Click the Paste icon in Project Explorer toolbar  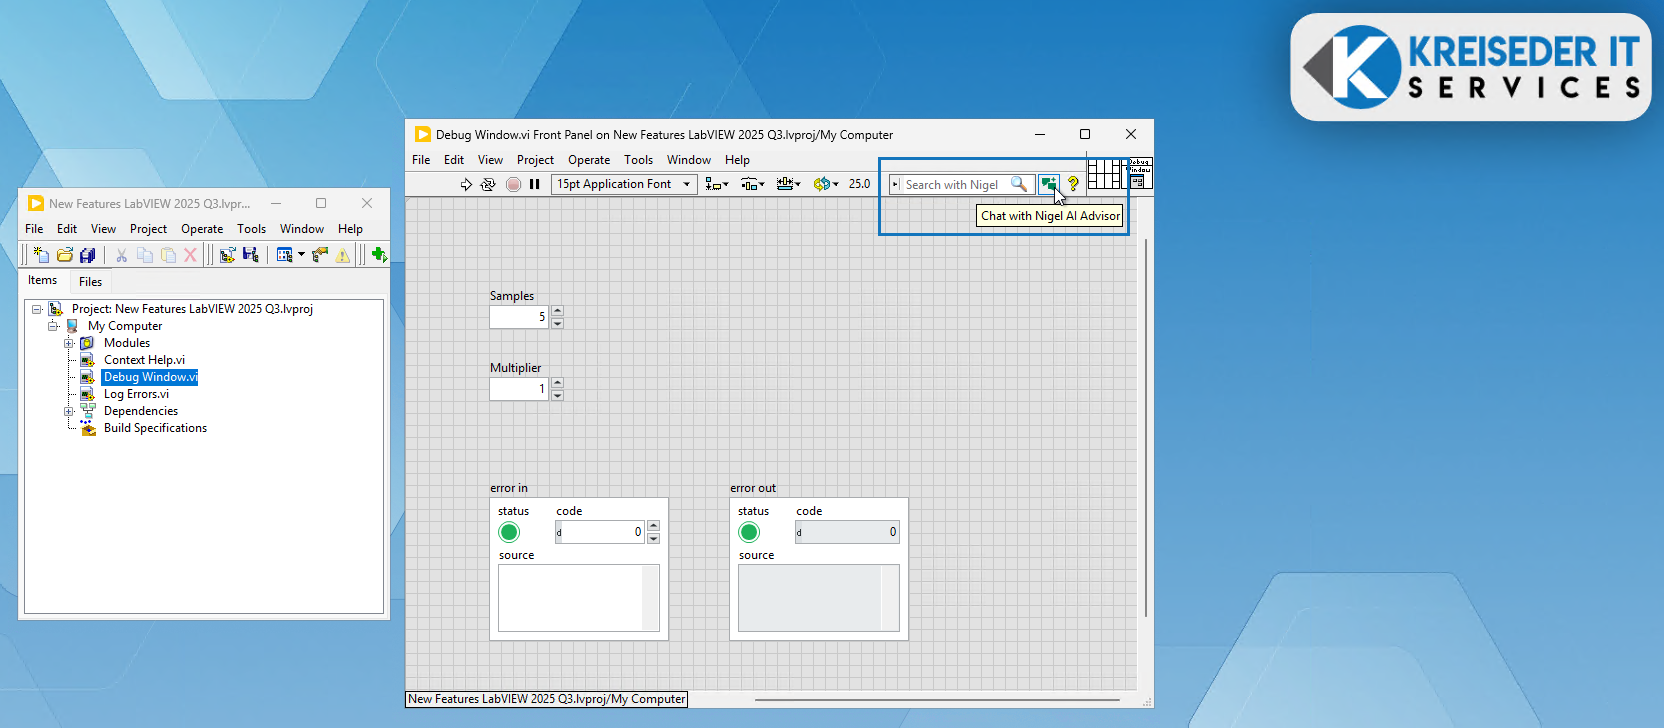168,255
